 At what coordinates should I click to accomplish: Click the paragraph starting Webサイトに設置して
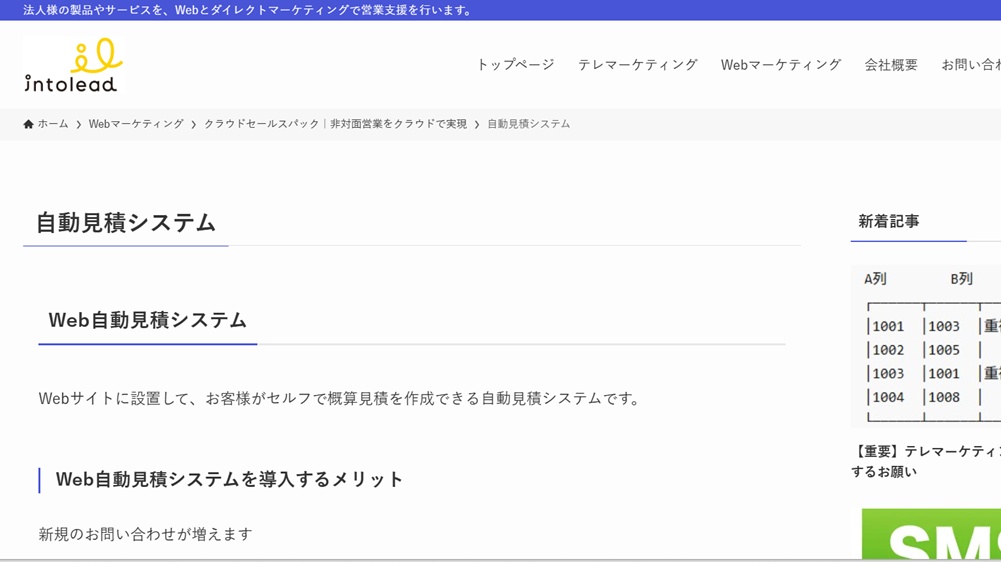(340, 399)
